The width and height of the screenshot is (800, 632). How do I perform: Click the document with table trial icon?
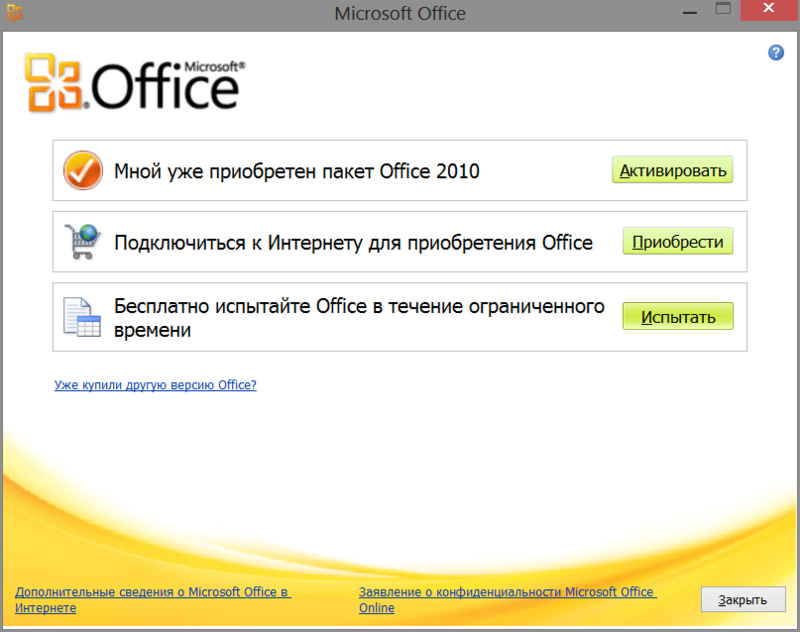(x=82, y=317)
